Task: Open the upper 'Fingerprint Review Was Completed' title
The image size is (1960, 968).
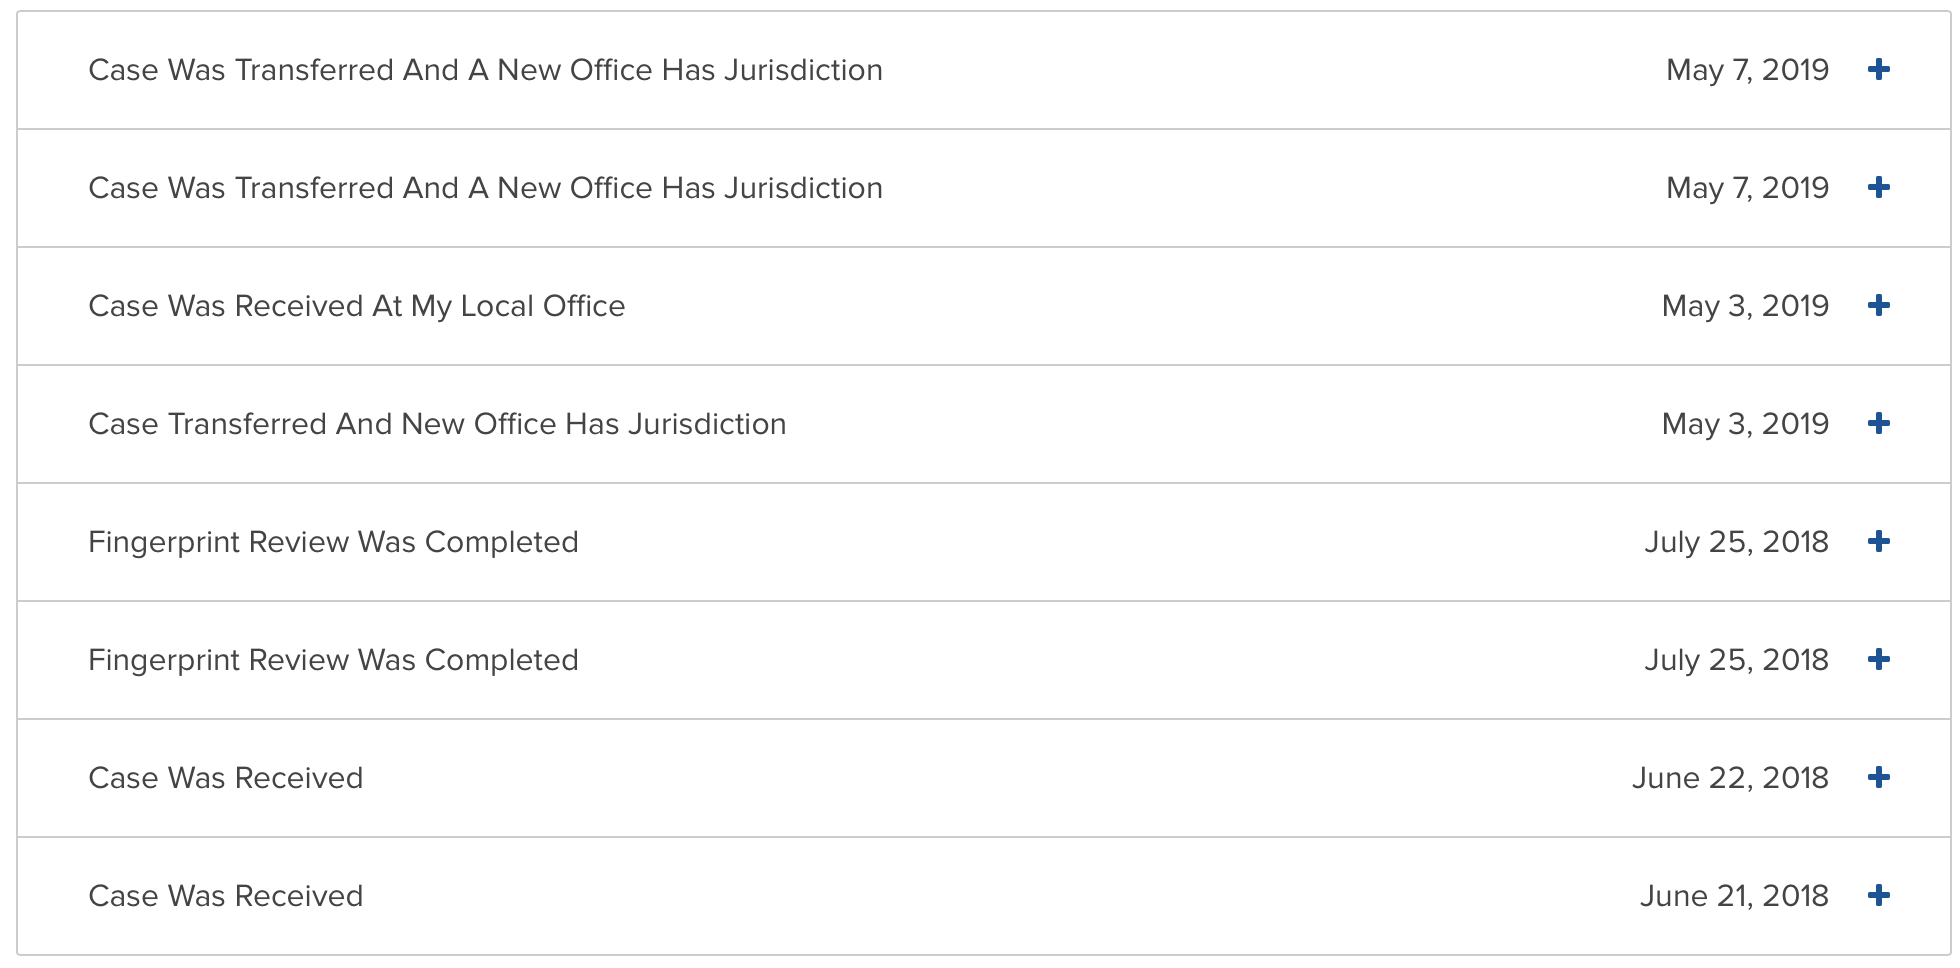Action: [333, 542]
